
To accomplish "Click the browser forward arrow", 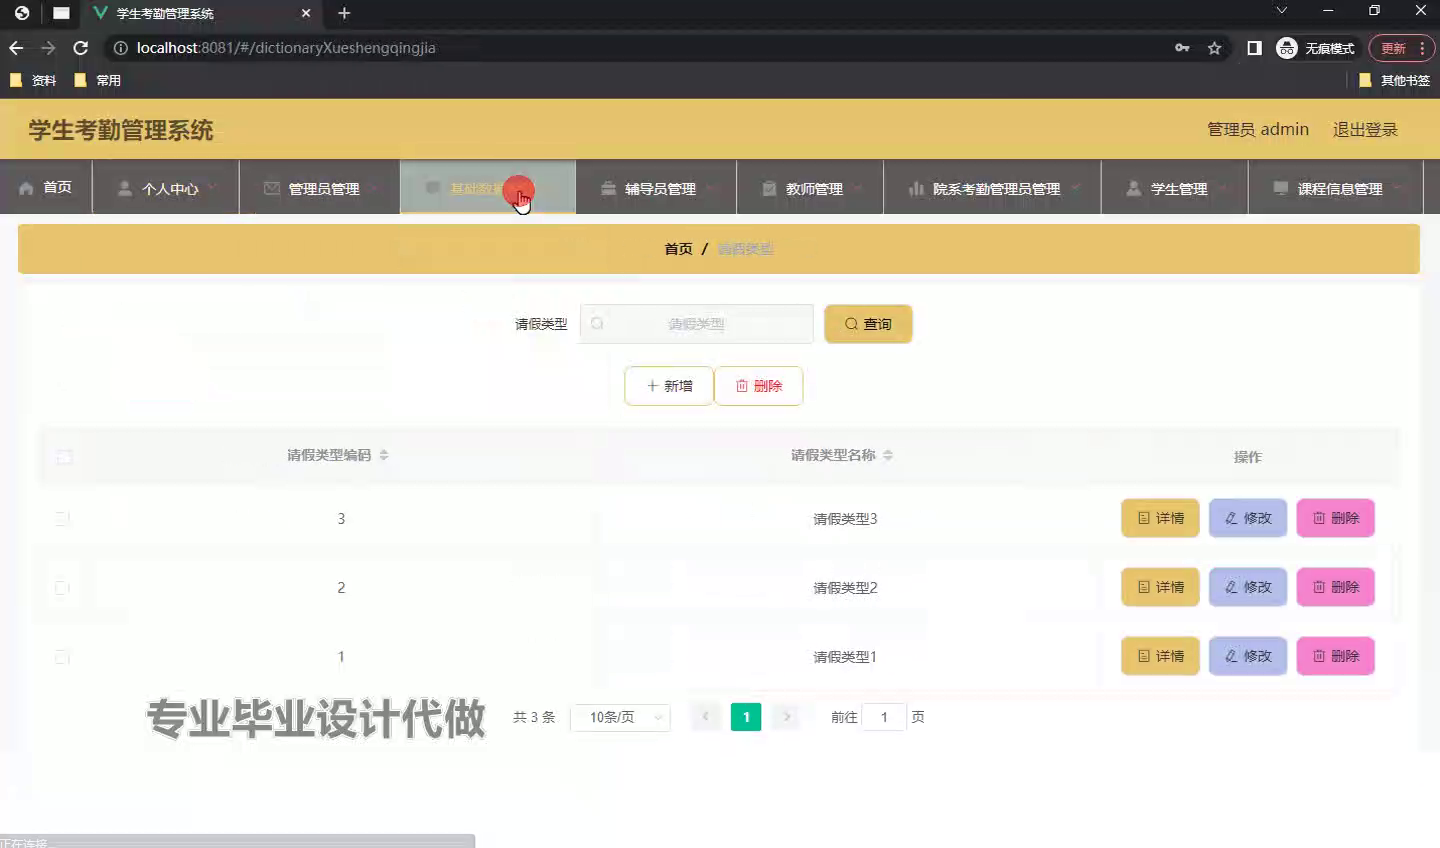I will pos(48,48).
